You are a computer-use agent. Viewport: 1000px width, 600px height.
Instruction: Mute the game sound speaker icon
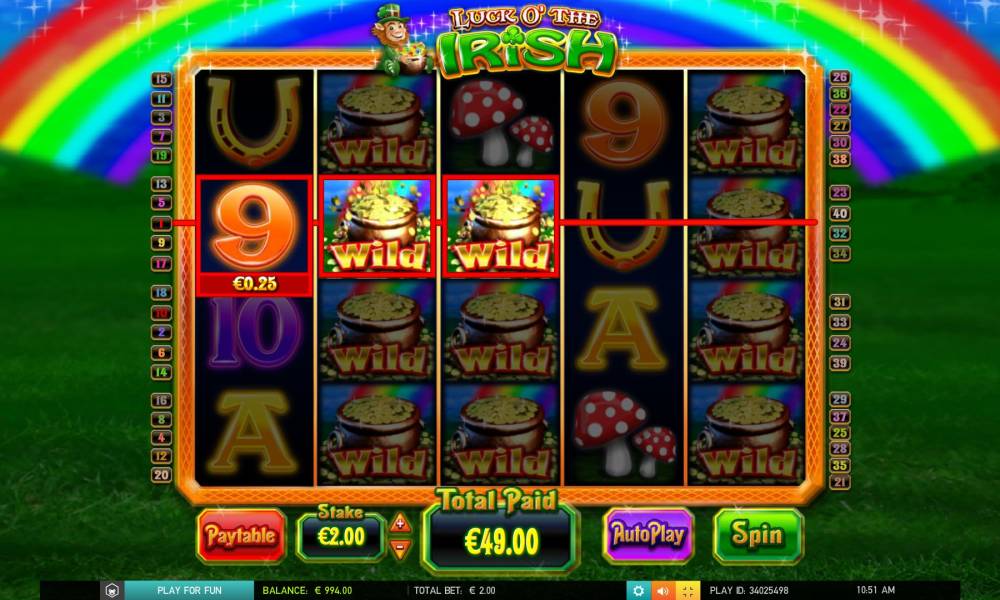663,590
